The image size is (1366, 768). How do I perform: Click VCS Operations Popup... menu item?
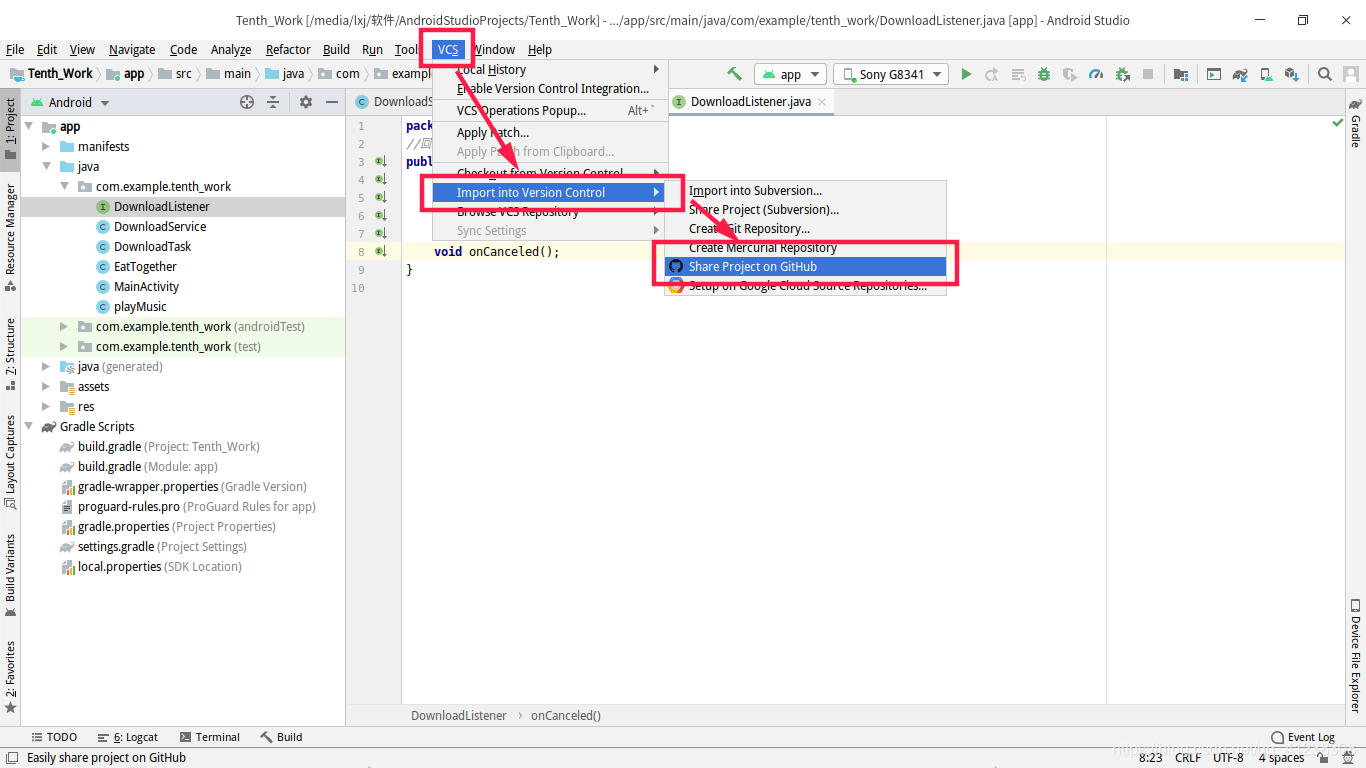tap(550, 110)
